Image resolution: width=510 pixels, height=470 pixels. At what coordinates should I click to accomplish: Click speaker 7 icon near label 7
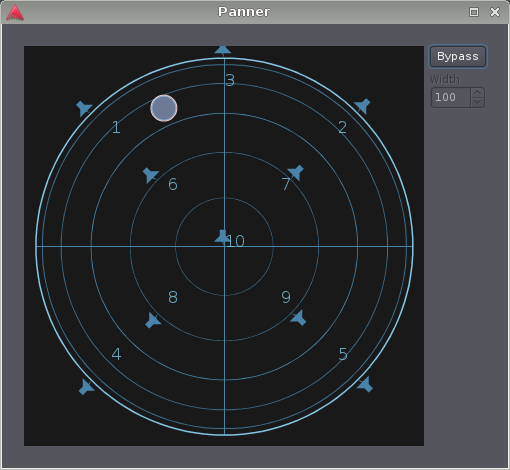(296, 173)
